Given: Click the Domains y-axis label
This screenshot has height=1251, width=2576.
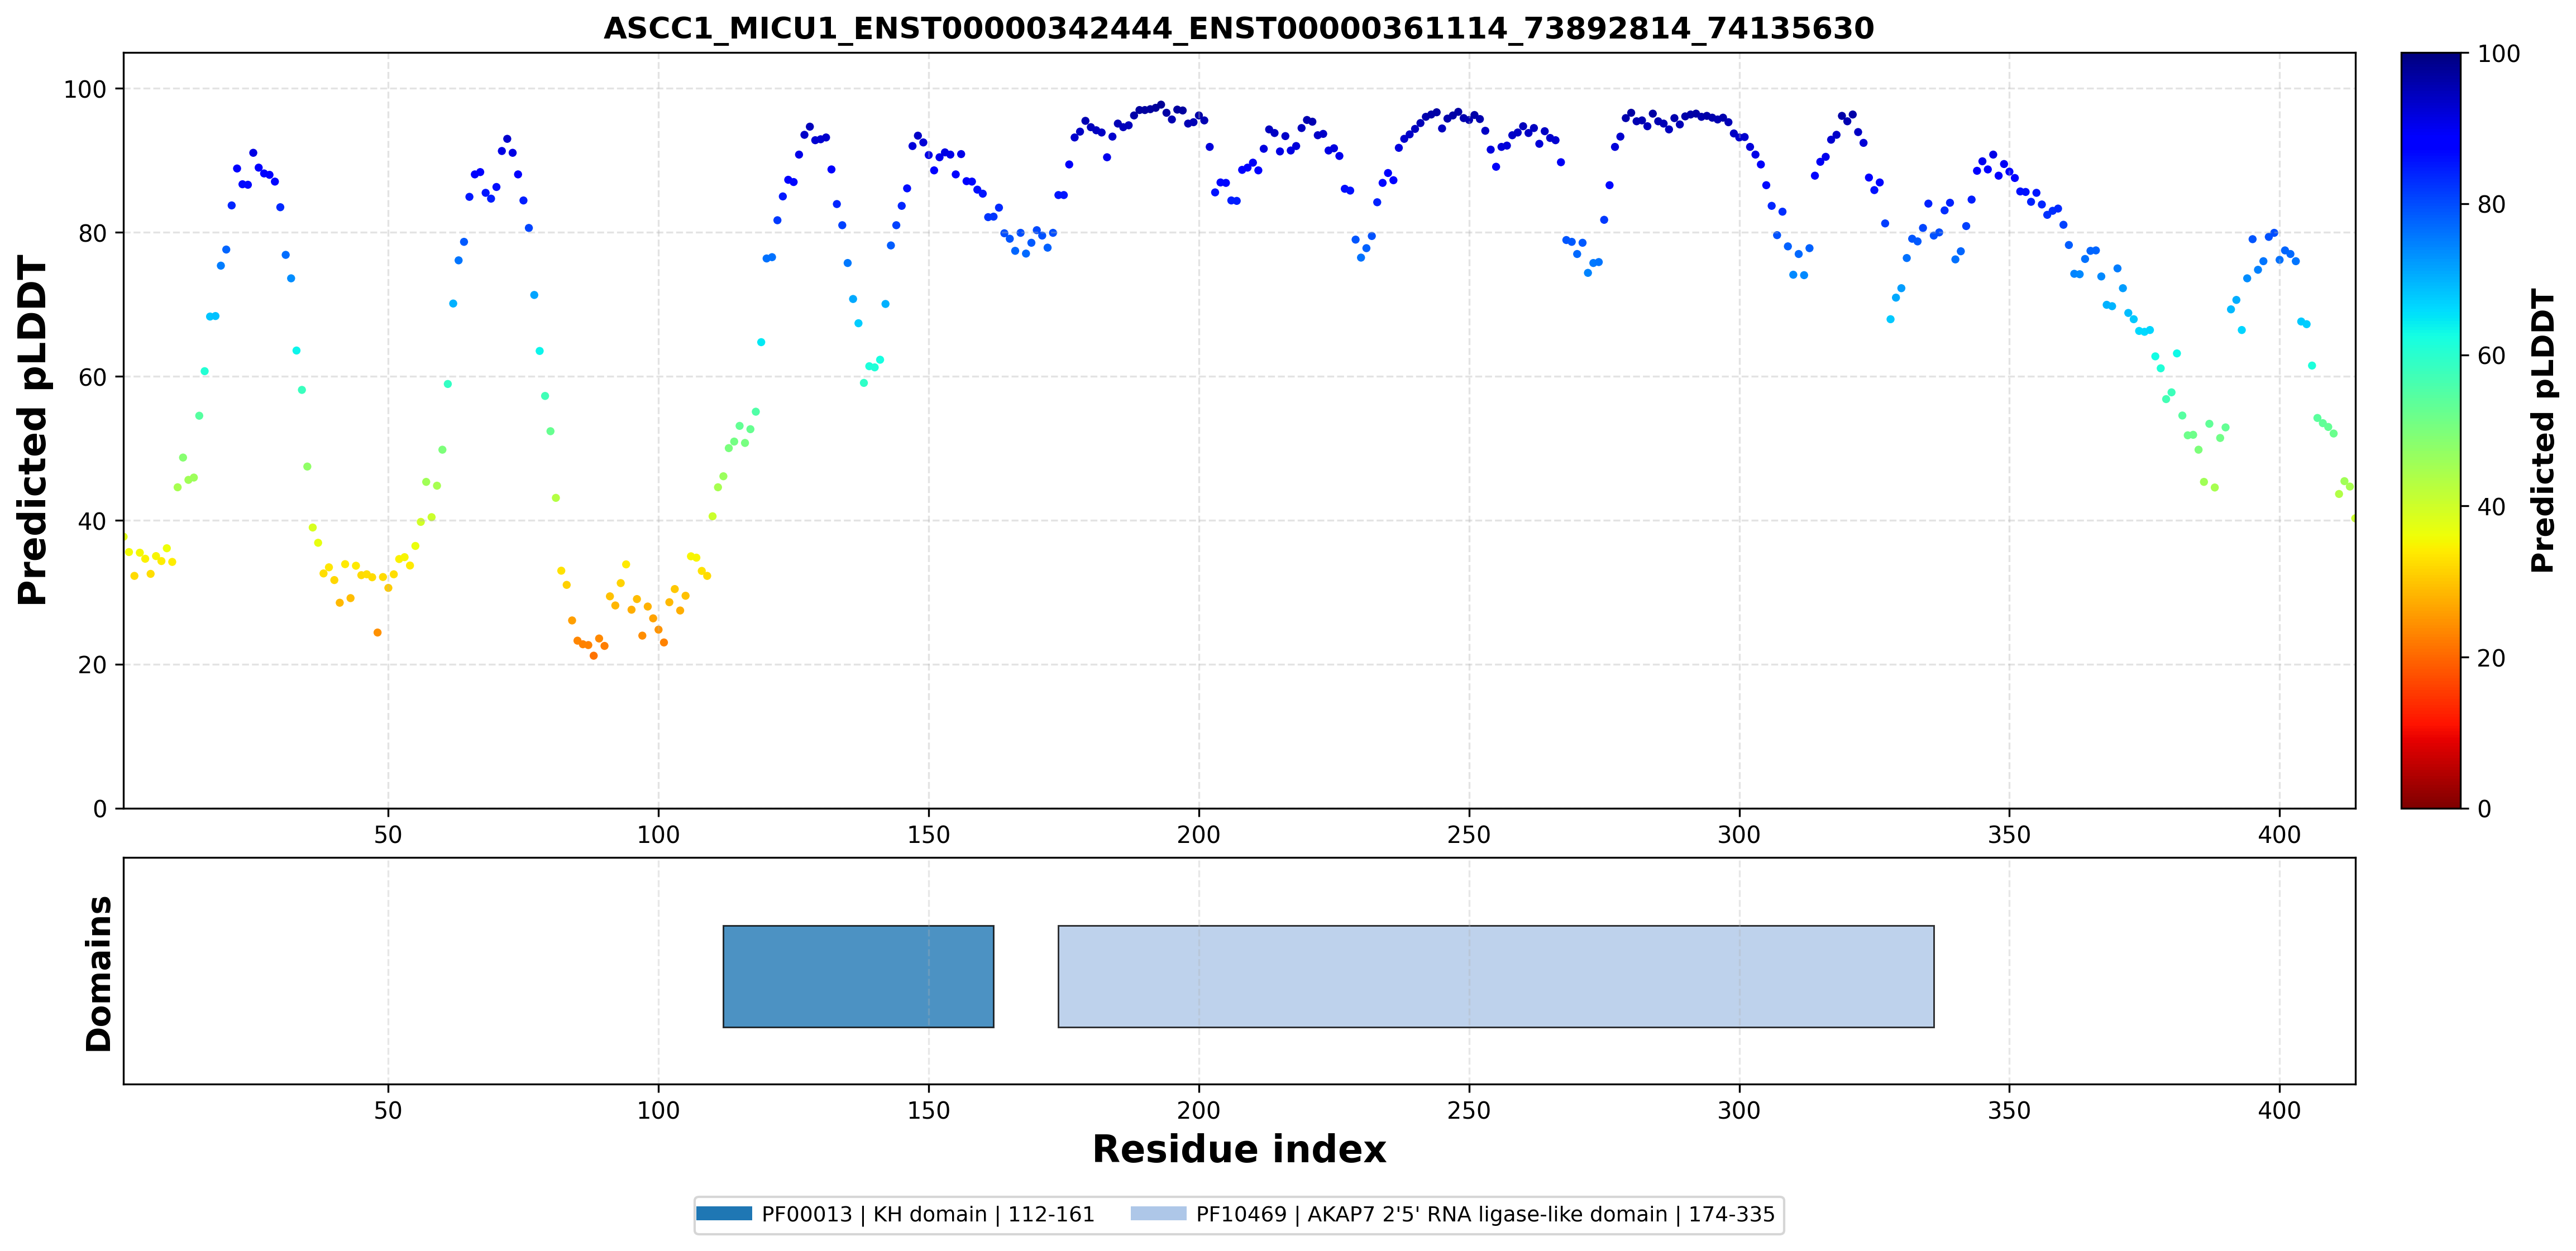Looking at the screenshot, I should [99, 973].
